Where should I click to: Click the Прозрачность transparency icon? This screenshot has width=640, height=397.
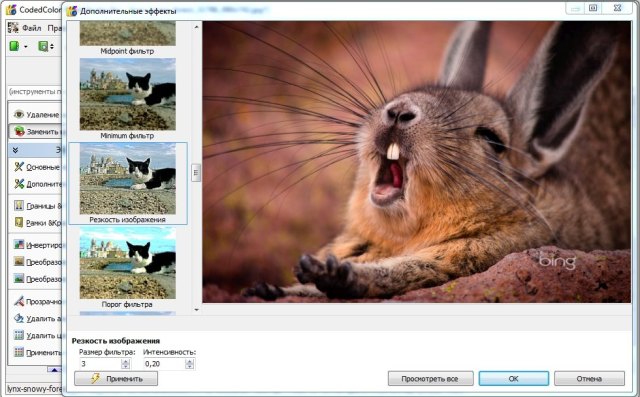(19, 301)
